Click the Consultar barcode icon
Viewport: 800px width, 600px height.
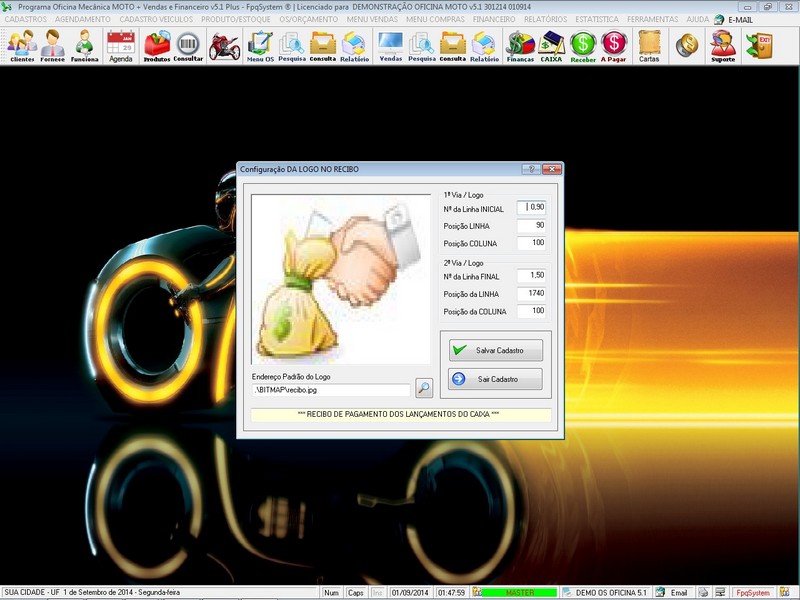pyautogui.click(x=188, y=45)
